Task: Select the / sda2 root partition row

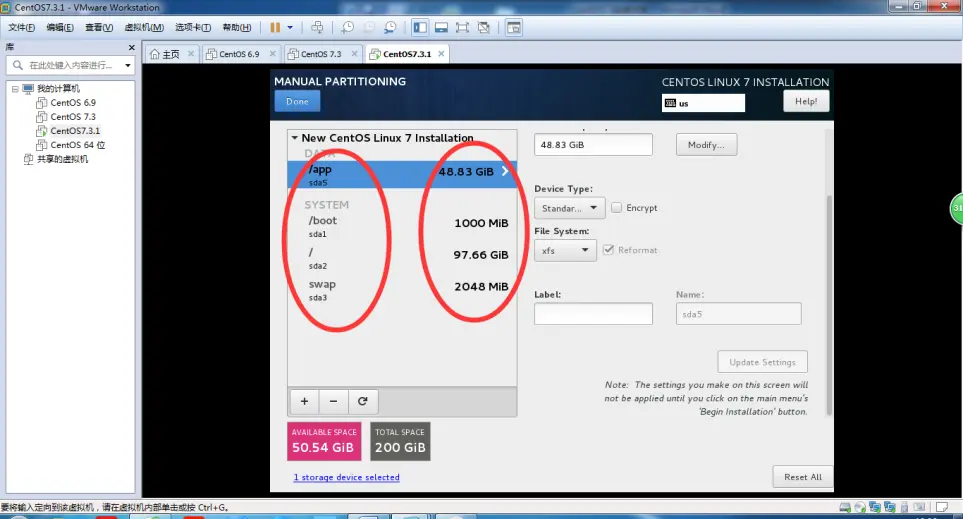Action: point(402,258)
